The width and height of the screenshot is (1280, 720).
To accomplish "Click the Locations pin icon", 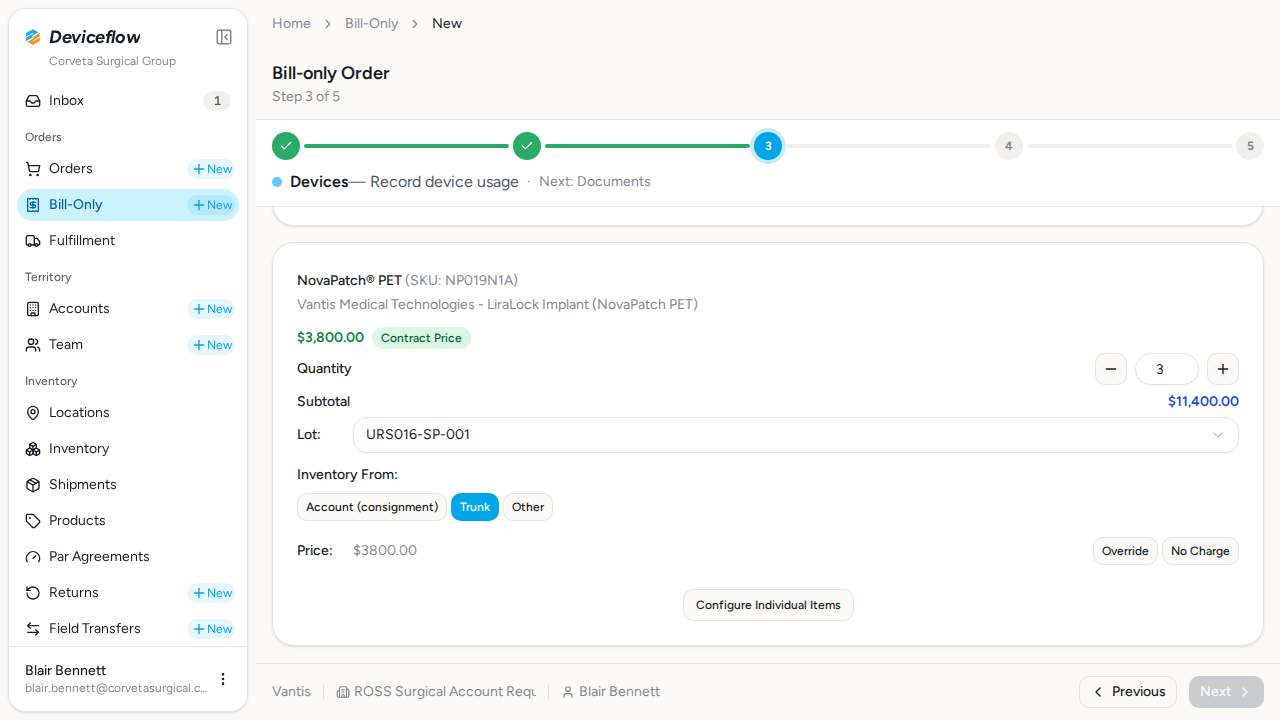I will 33,413.
